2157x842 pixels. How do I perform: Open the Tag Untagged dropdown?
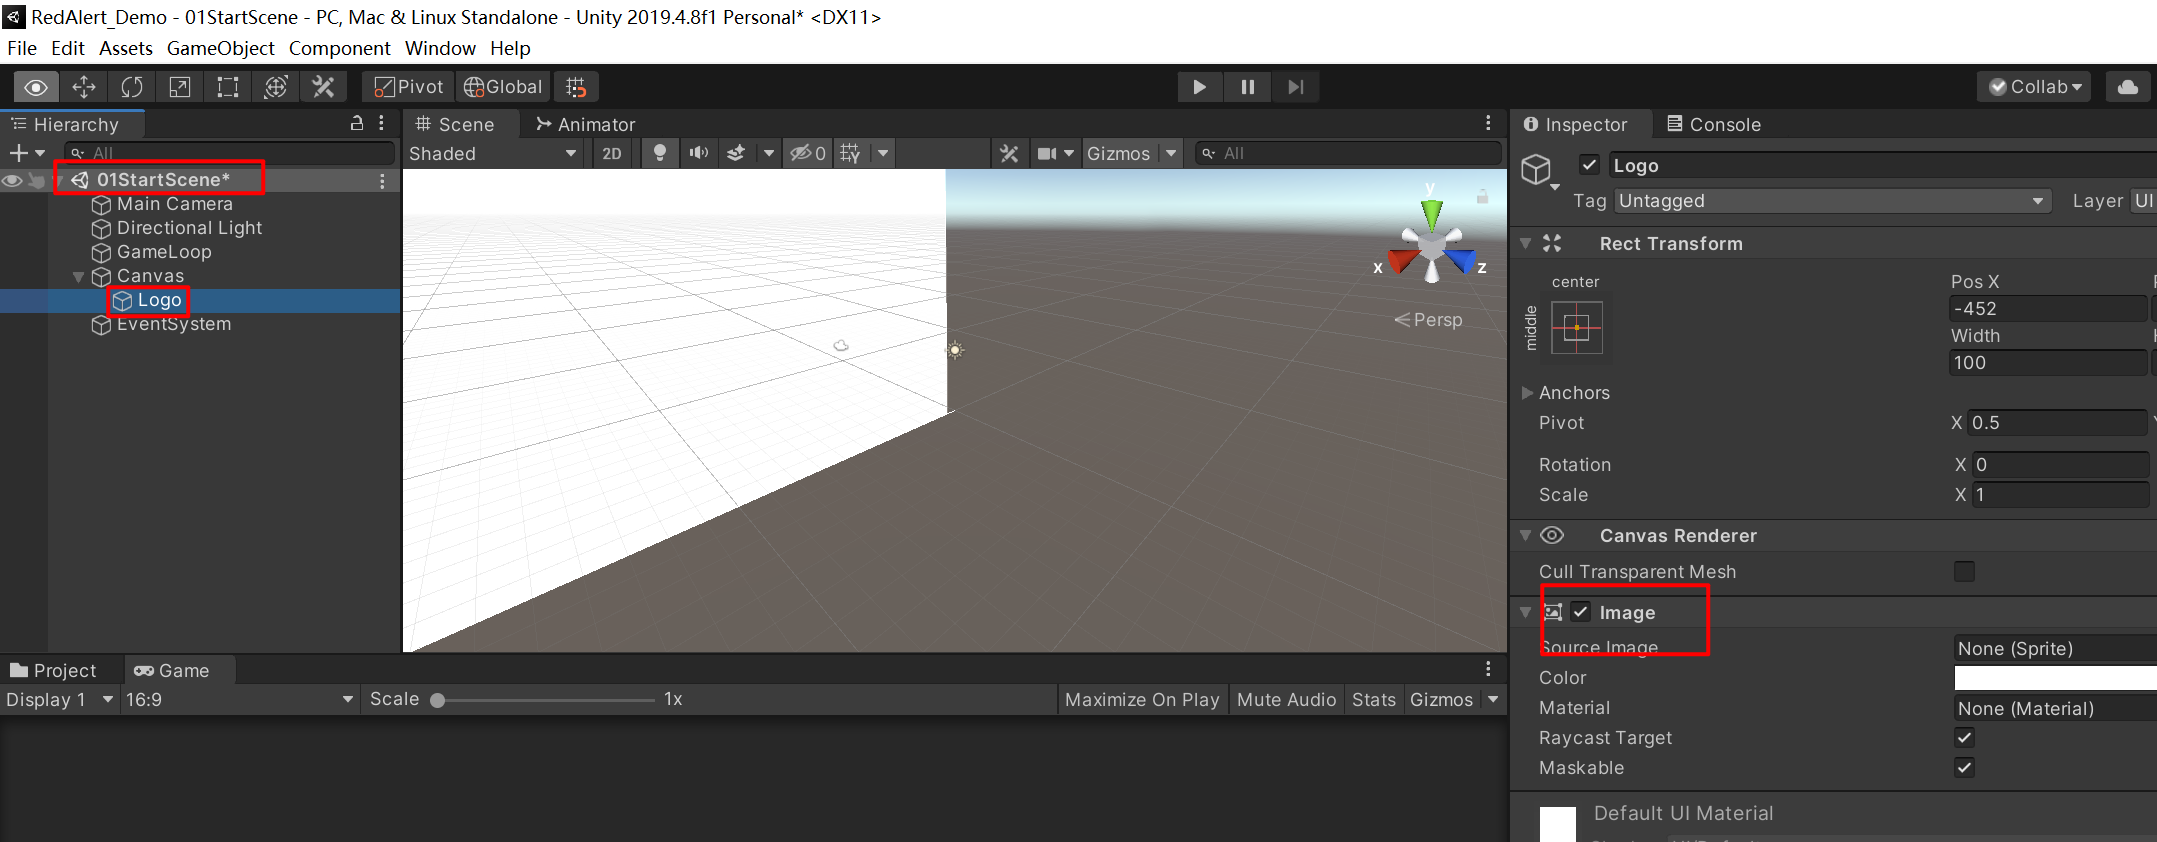click(x=1831, y=201)
